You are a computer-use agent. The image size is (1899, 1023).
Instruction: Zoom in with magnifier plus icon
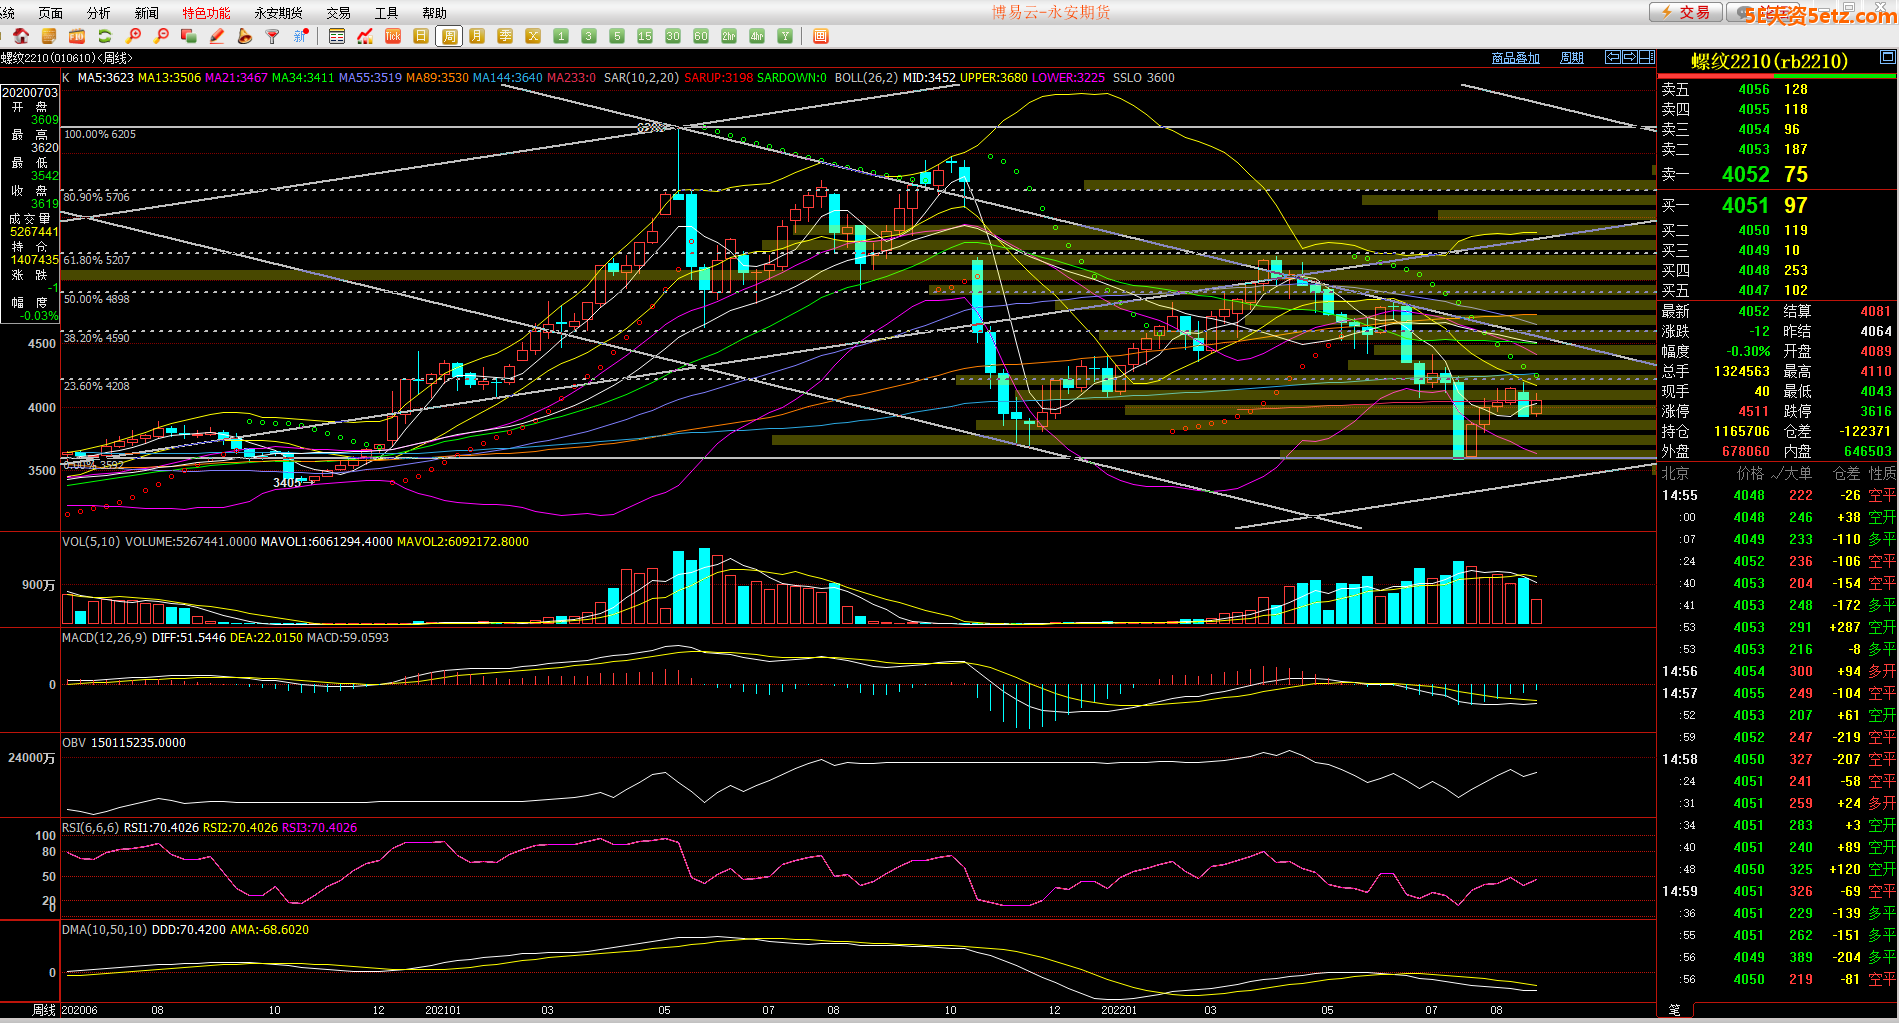133,36
